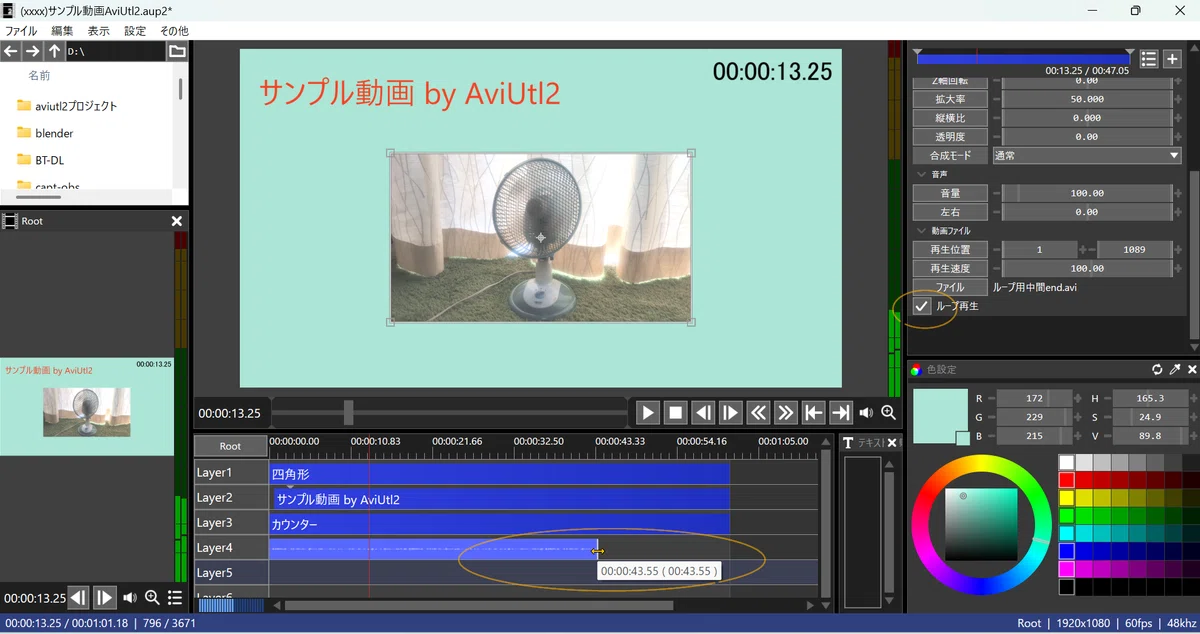Click the 縦横比 label button

(x=950, y=118)
